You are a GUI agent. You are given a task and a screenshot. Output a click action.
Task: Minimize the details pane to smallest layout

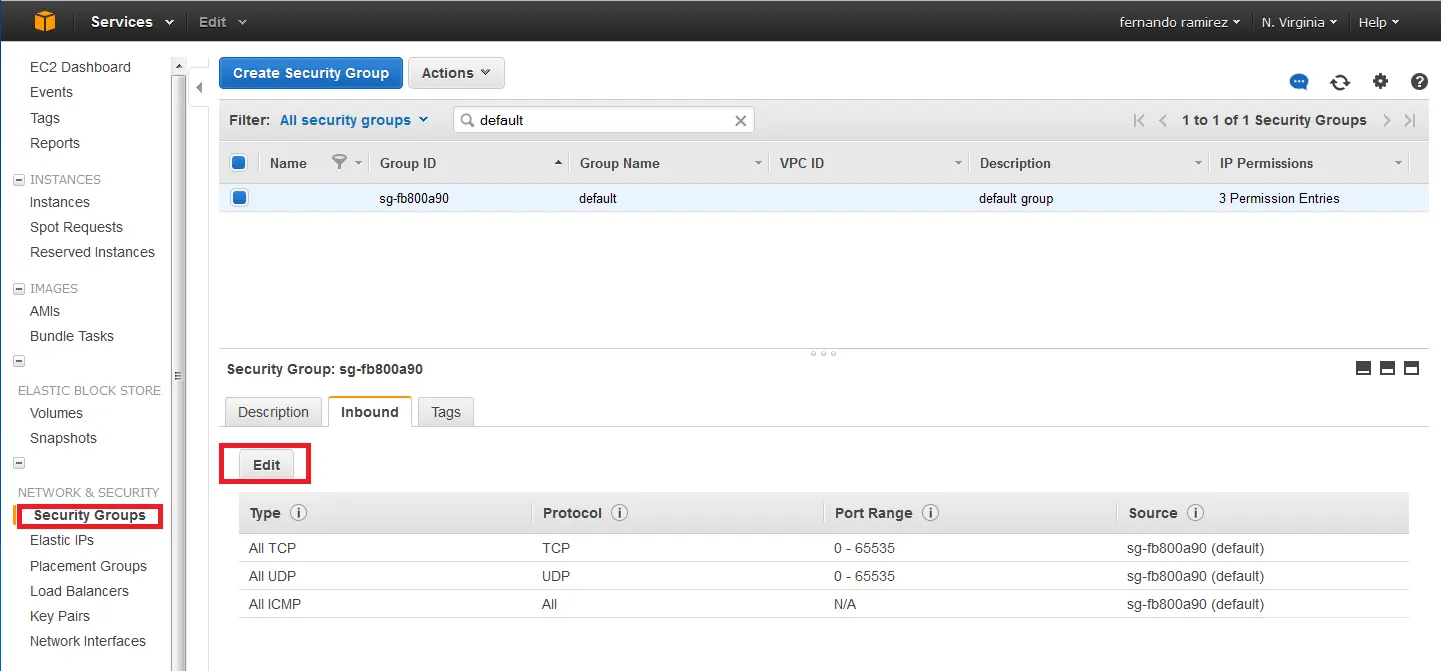[x=1363, y=368]
